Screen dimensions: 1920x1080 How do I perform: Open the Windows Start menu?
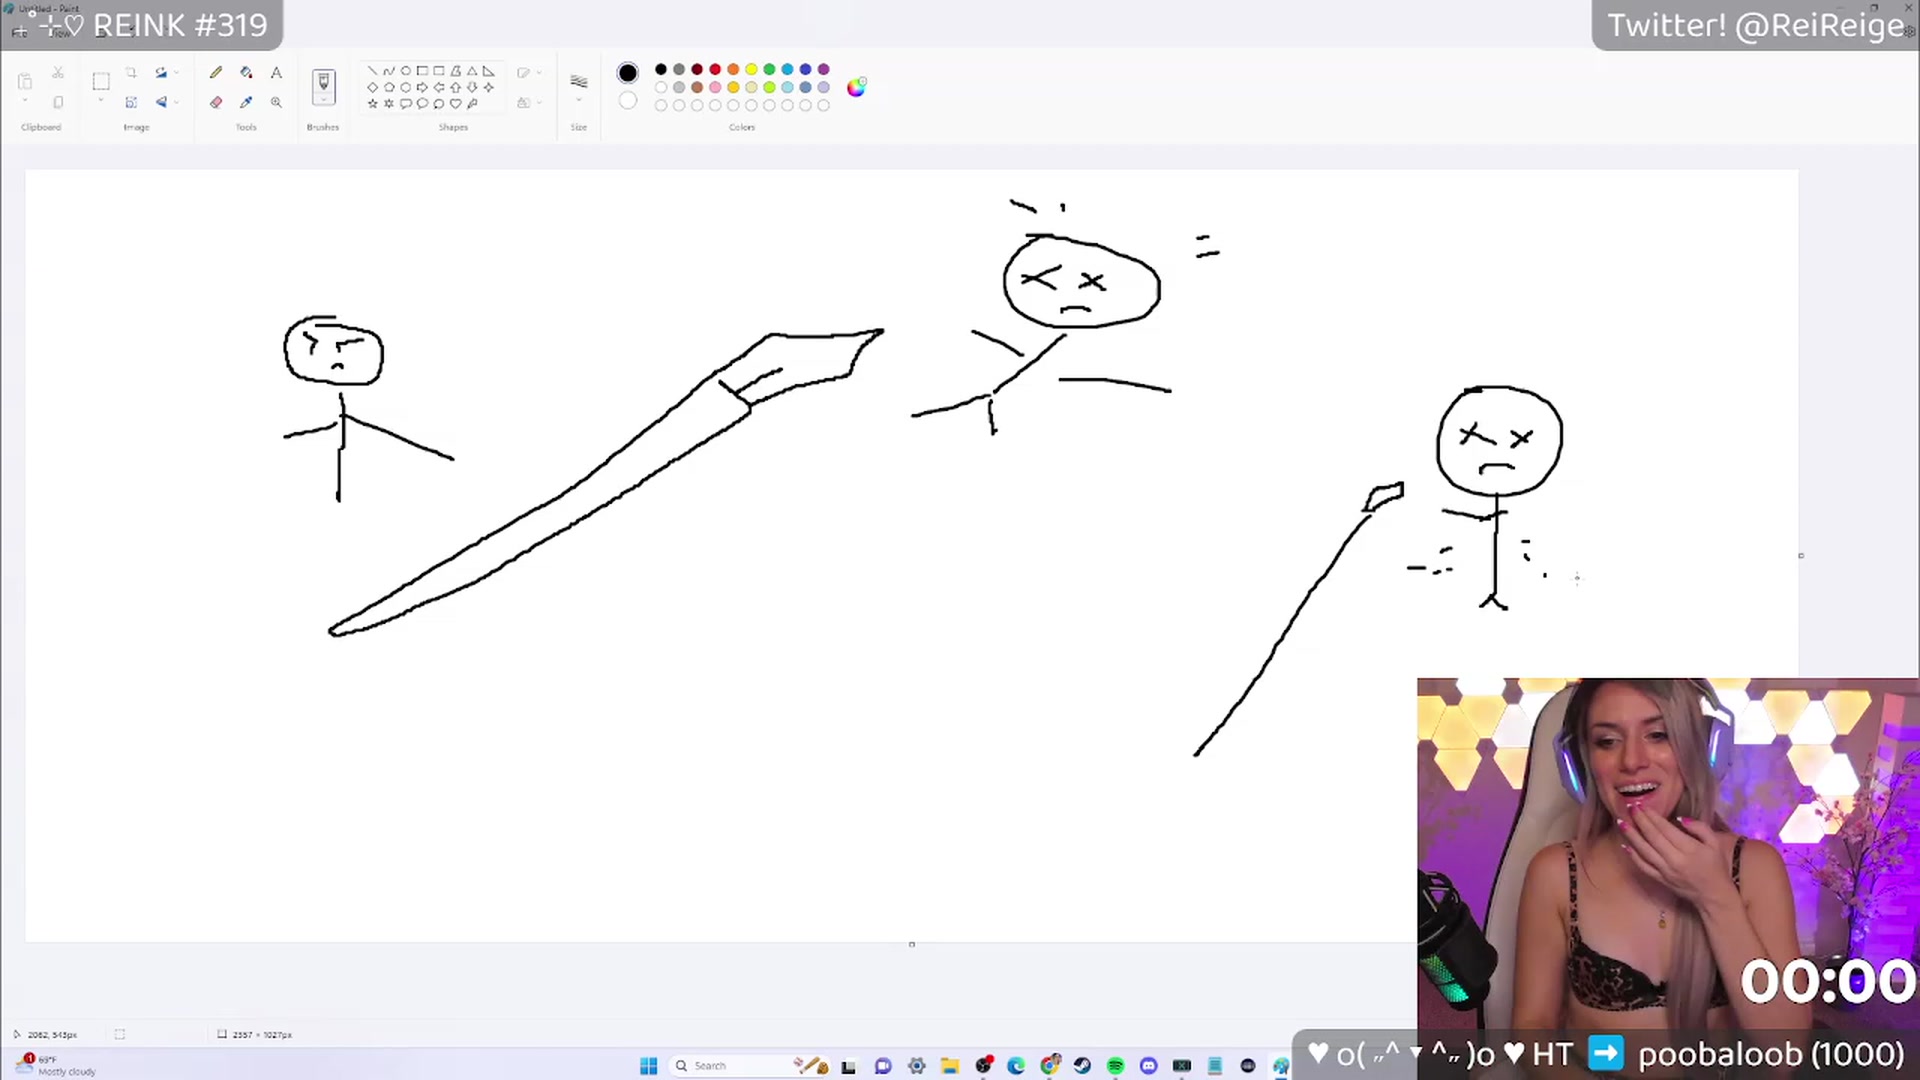coord(648,1066)
